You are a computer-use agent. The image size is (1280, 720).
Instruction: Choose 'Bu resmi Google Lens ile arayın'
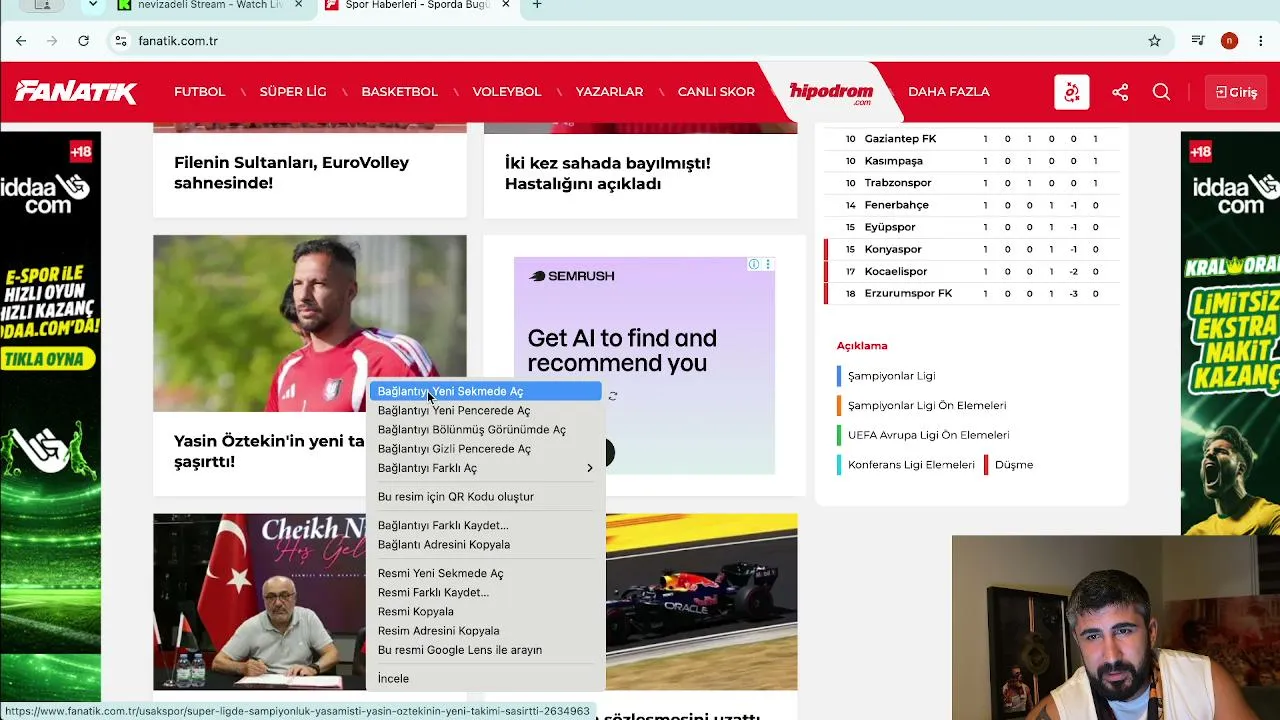pyautogui.click(x=486, y=650)
